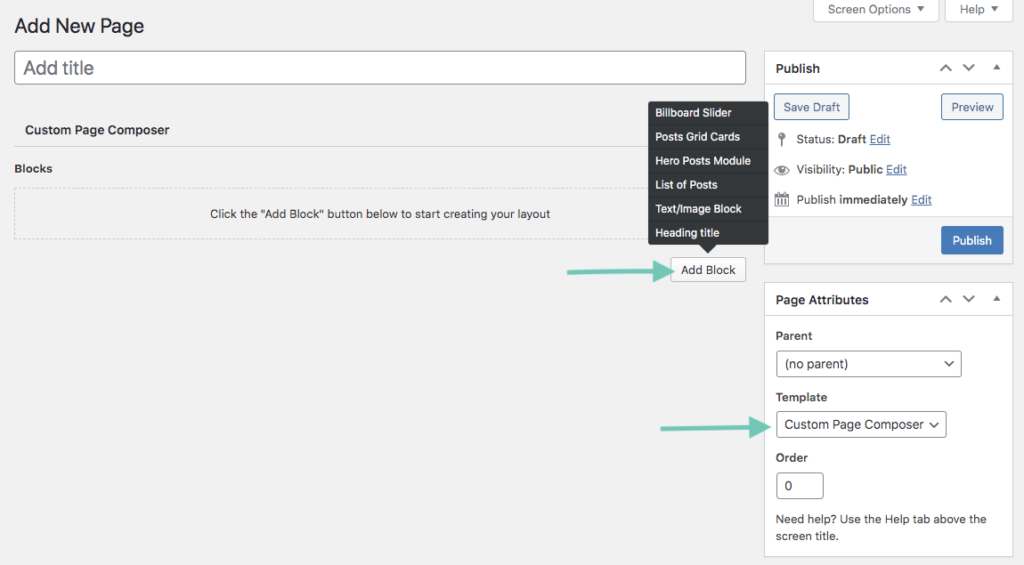1024x565 pixels.
Task: Add a Text/Image Block
Action: coord(708,209)
